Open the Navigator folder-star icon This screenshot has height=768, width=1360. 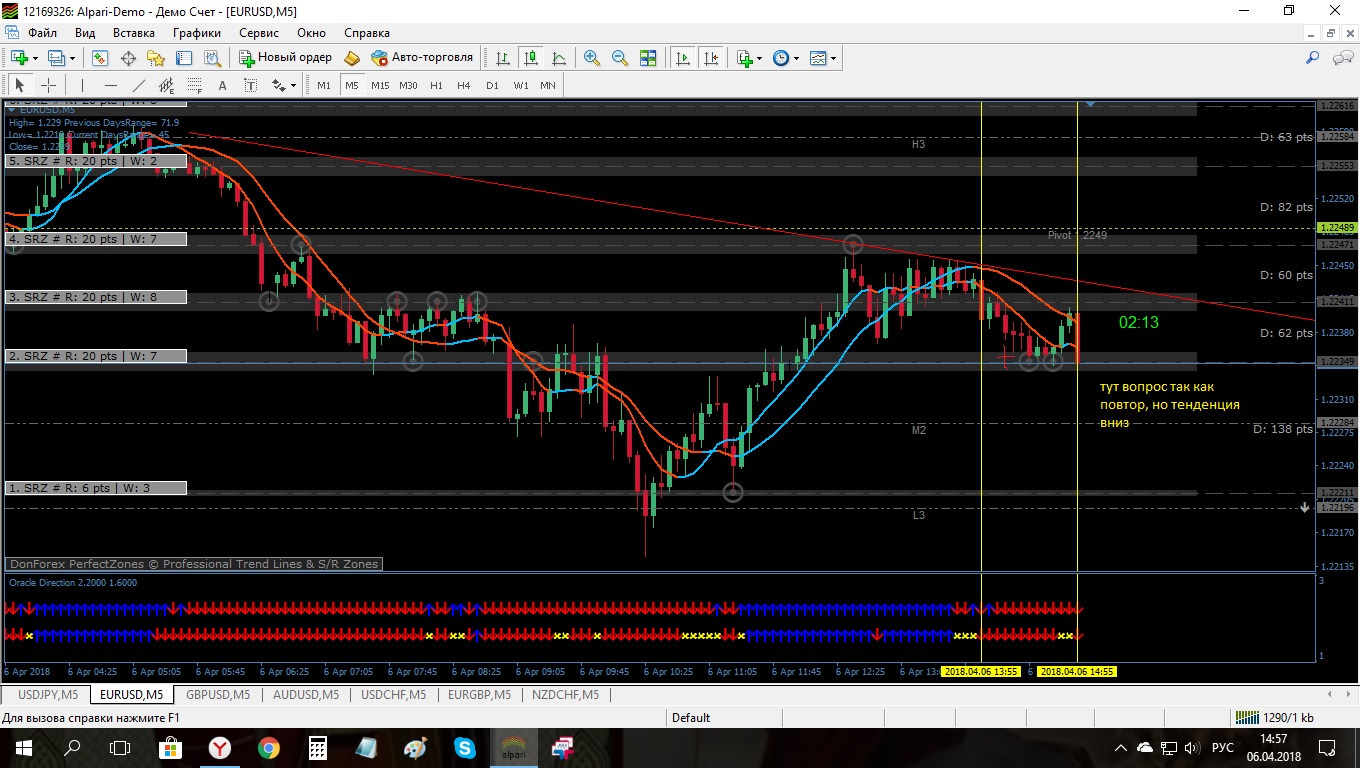pos(156,58)
